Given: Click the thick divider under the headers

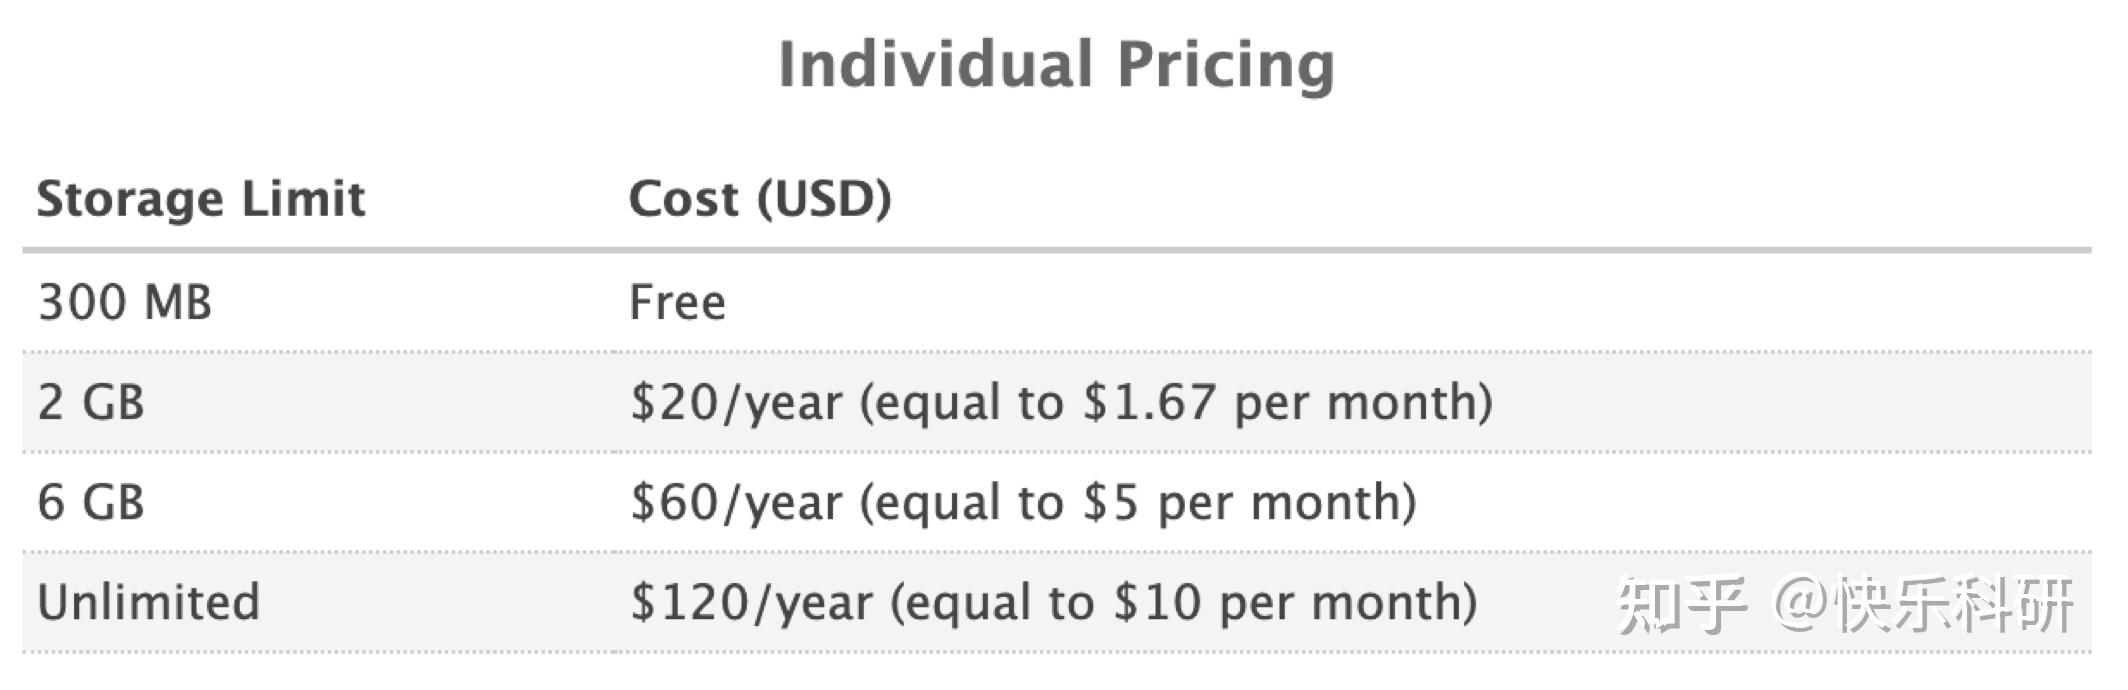Looking at the screenshot, I should coord(1056,250).
